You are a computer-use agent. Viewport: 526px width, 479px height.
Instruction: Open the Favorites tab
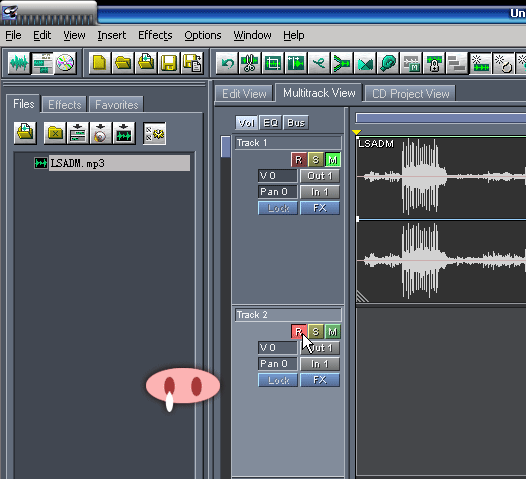116,105
